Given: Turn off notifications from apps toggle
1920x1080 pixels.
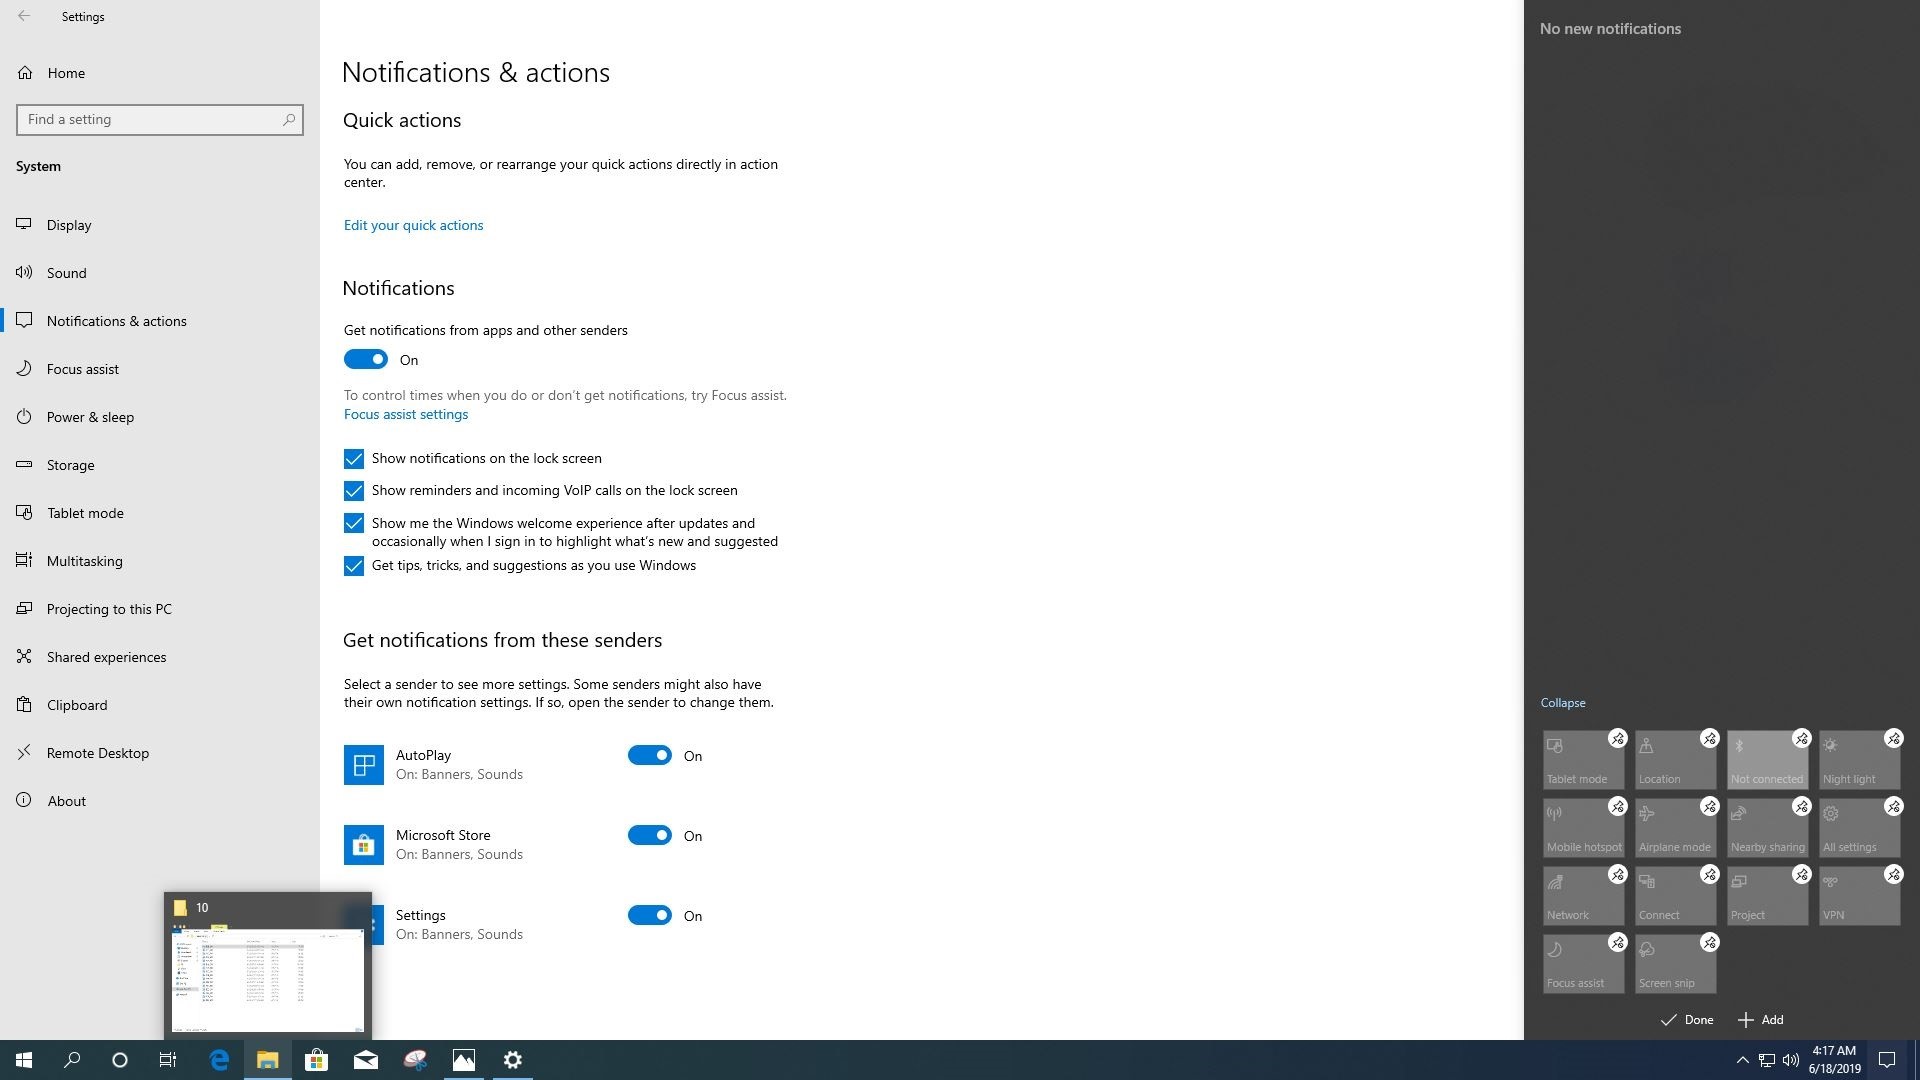Looking at the screenshot, I should click(x=366, y=360).
